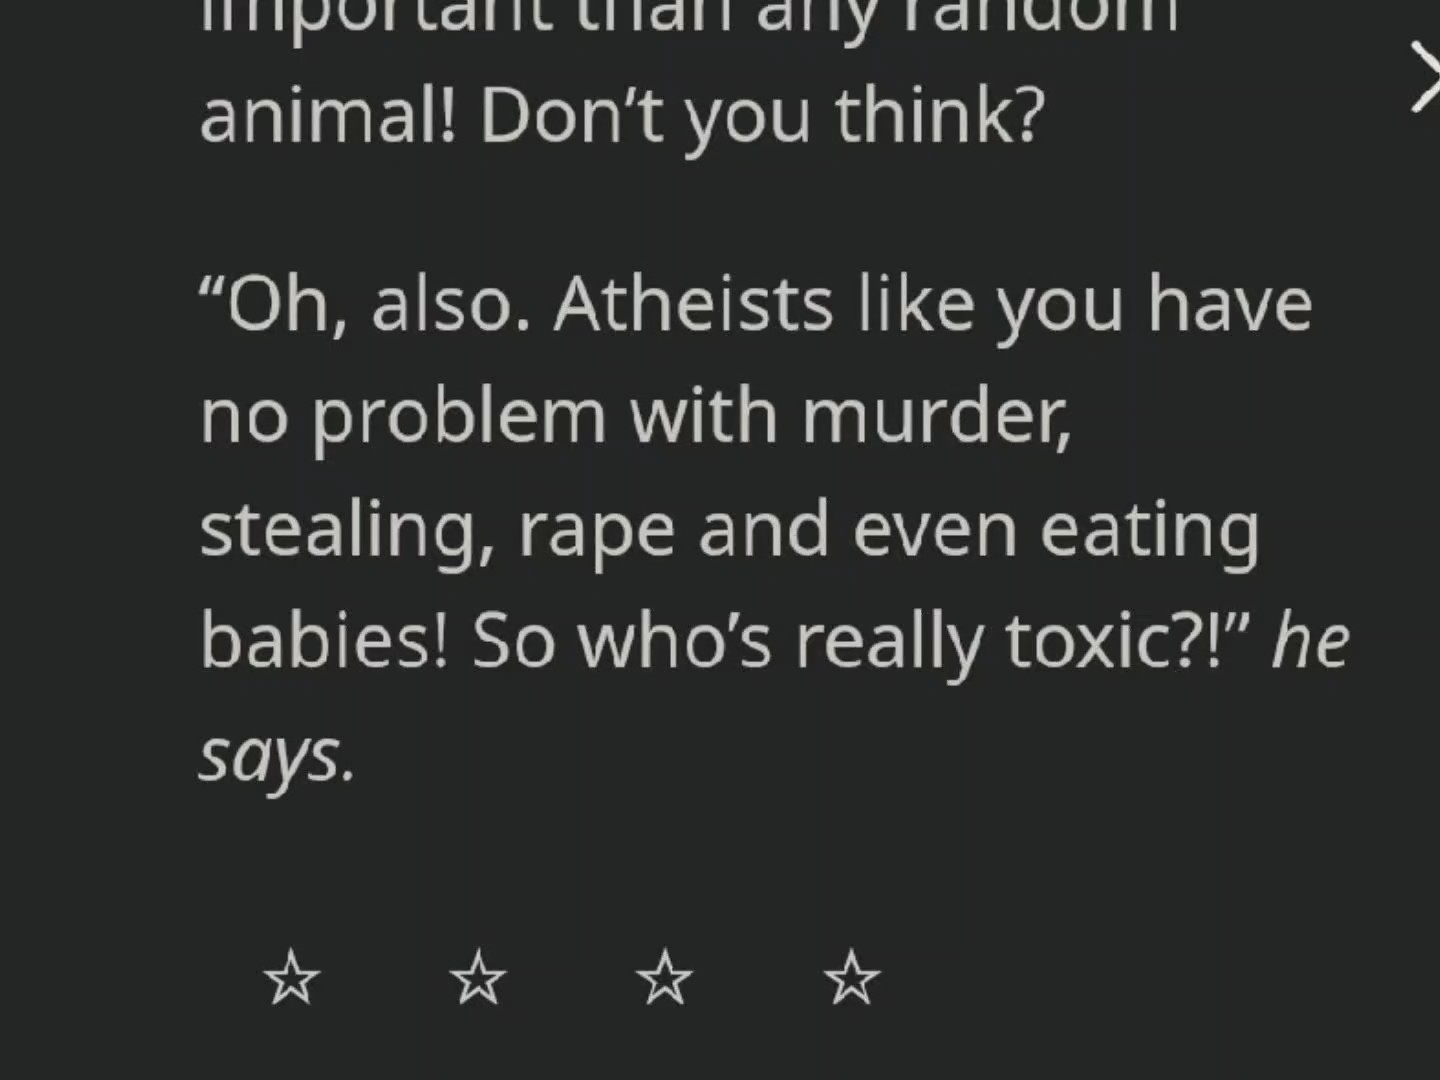
Task: Click the word "think?" in the first paragraph
Action: tap(940, 115)
